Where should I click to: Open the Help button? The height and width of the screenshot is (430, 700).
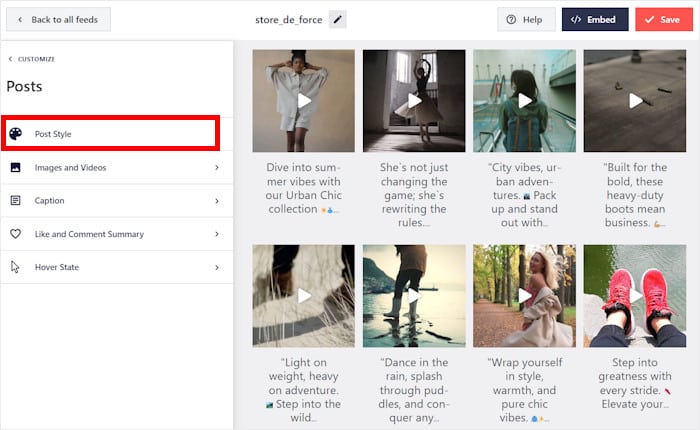526,20
